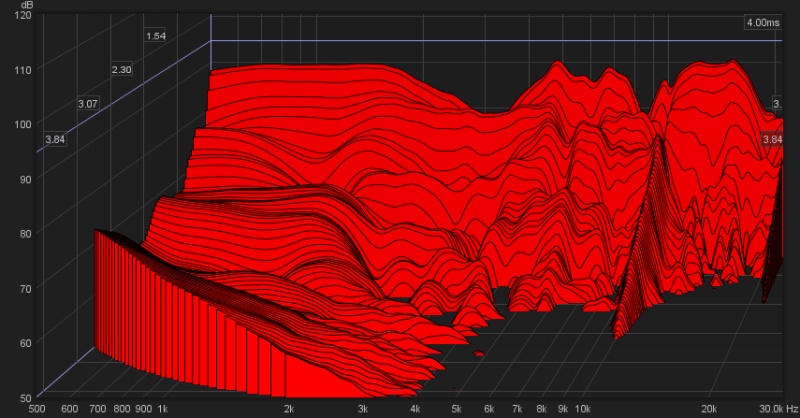Select the 70 dB axis value
Image resolution: width=800 pixels, height=418 pixels.
26,288
